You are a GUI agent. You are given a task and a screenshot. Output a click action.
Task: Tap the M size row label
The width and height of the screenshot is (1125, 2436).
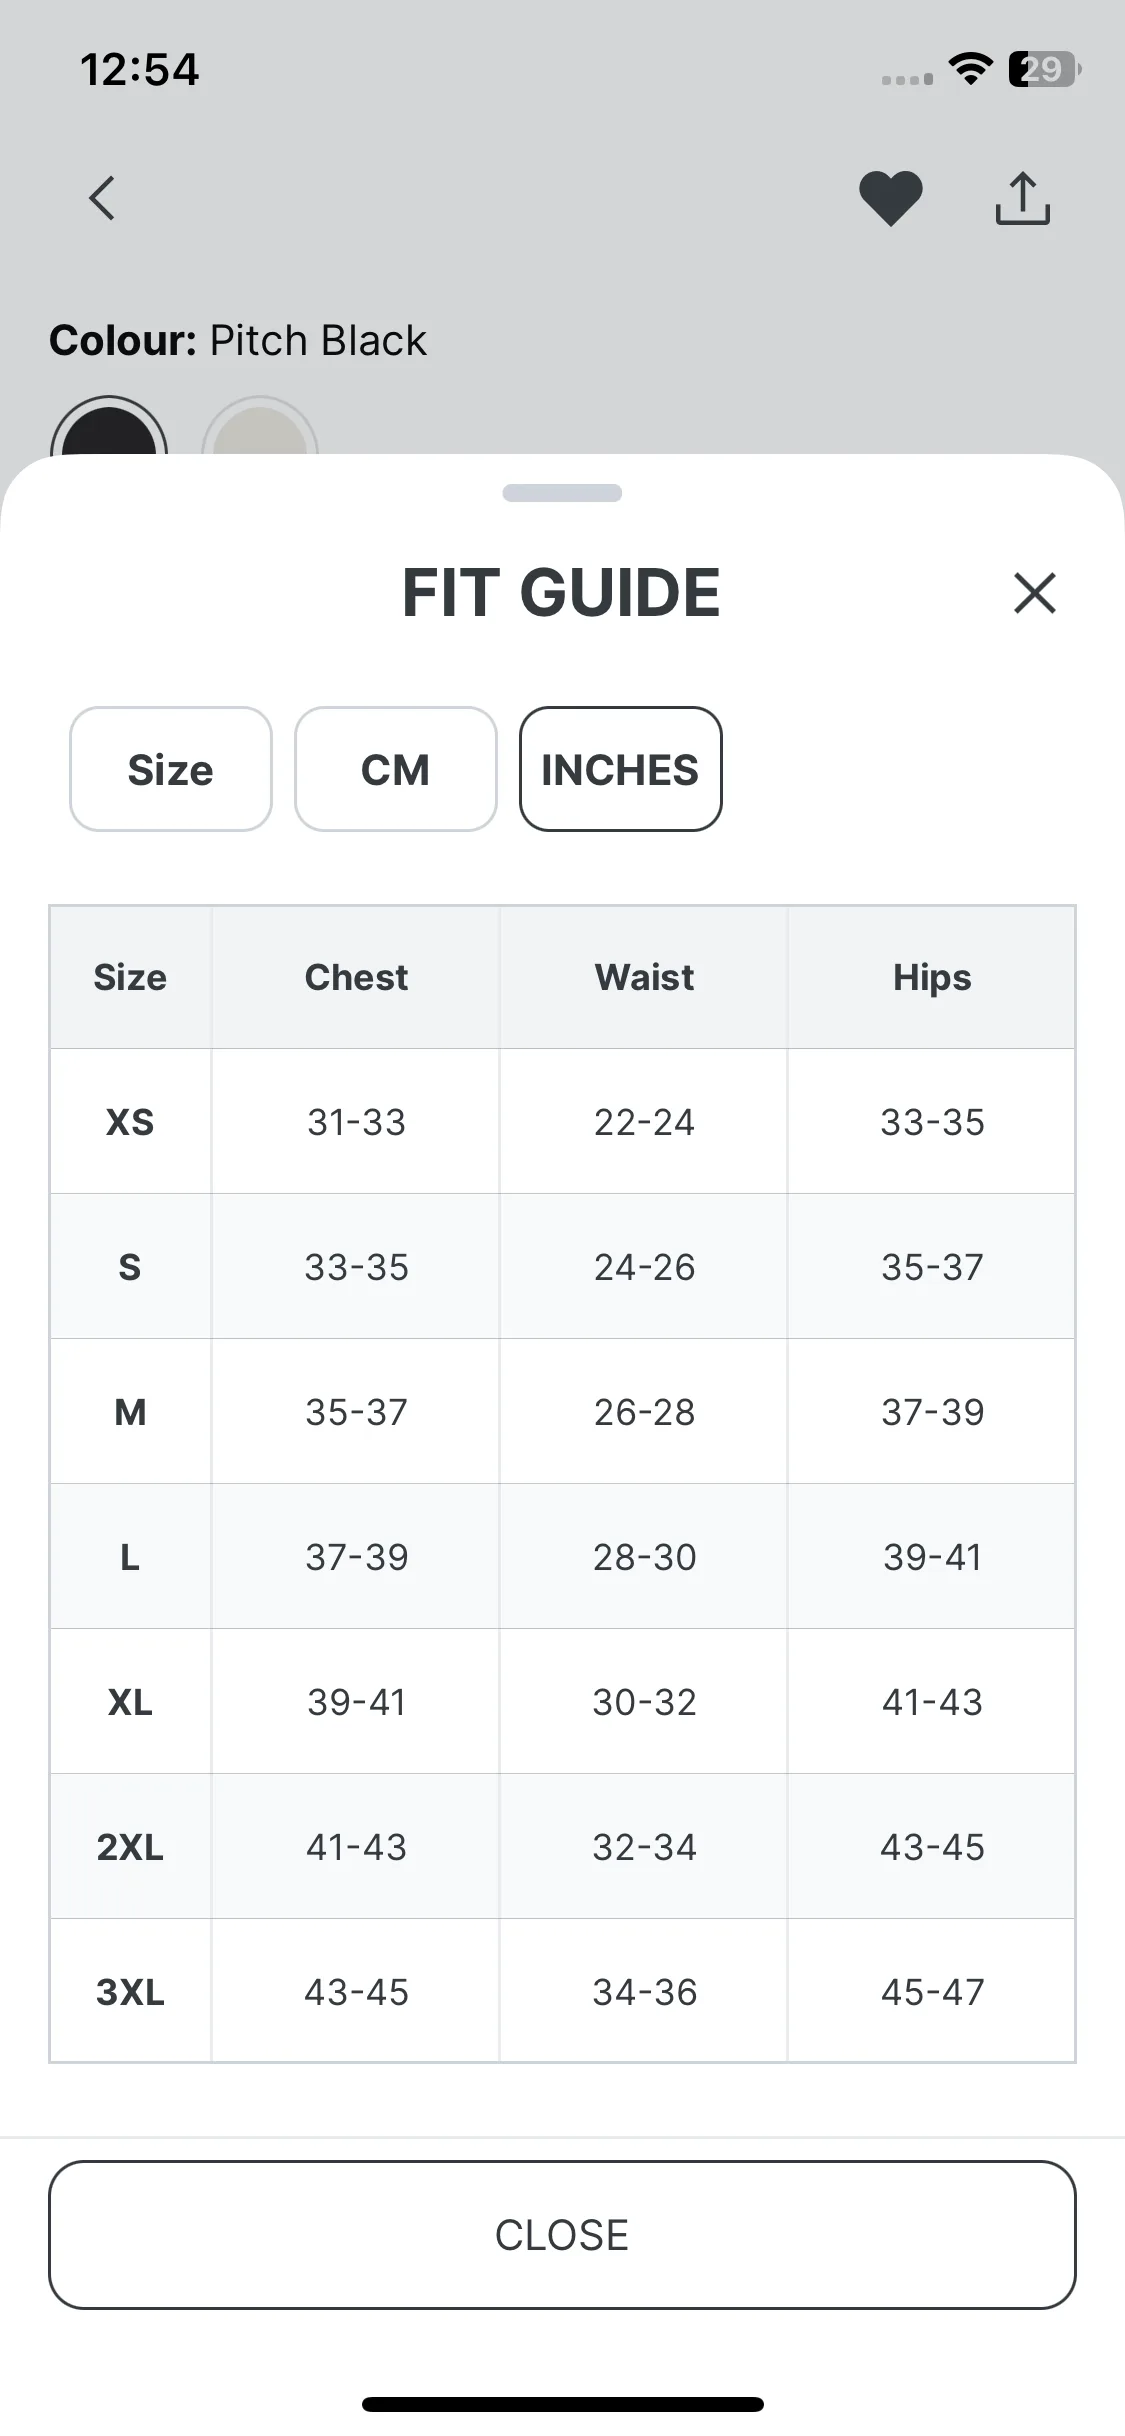coord(130,1412)
